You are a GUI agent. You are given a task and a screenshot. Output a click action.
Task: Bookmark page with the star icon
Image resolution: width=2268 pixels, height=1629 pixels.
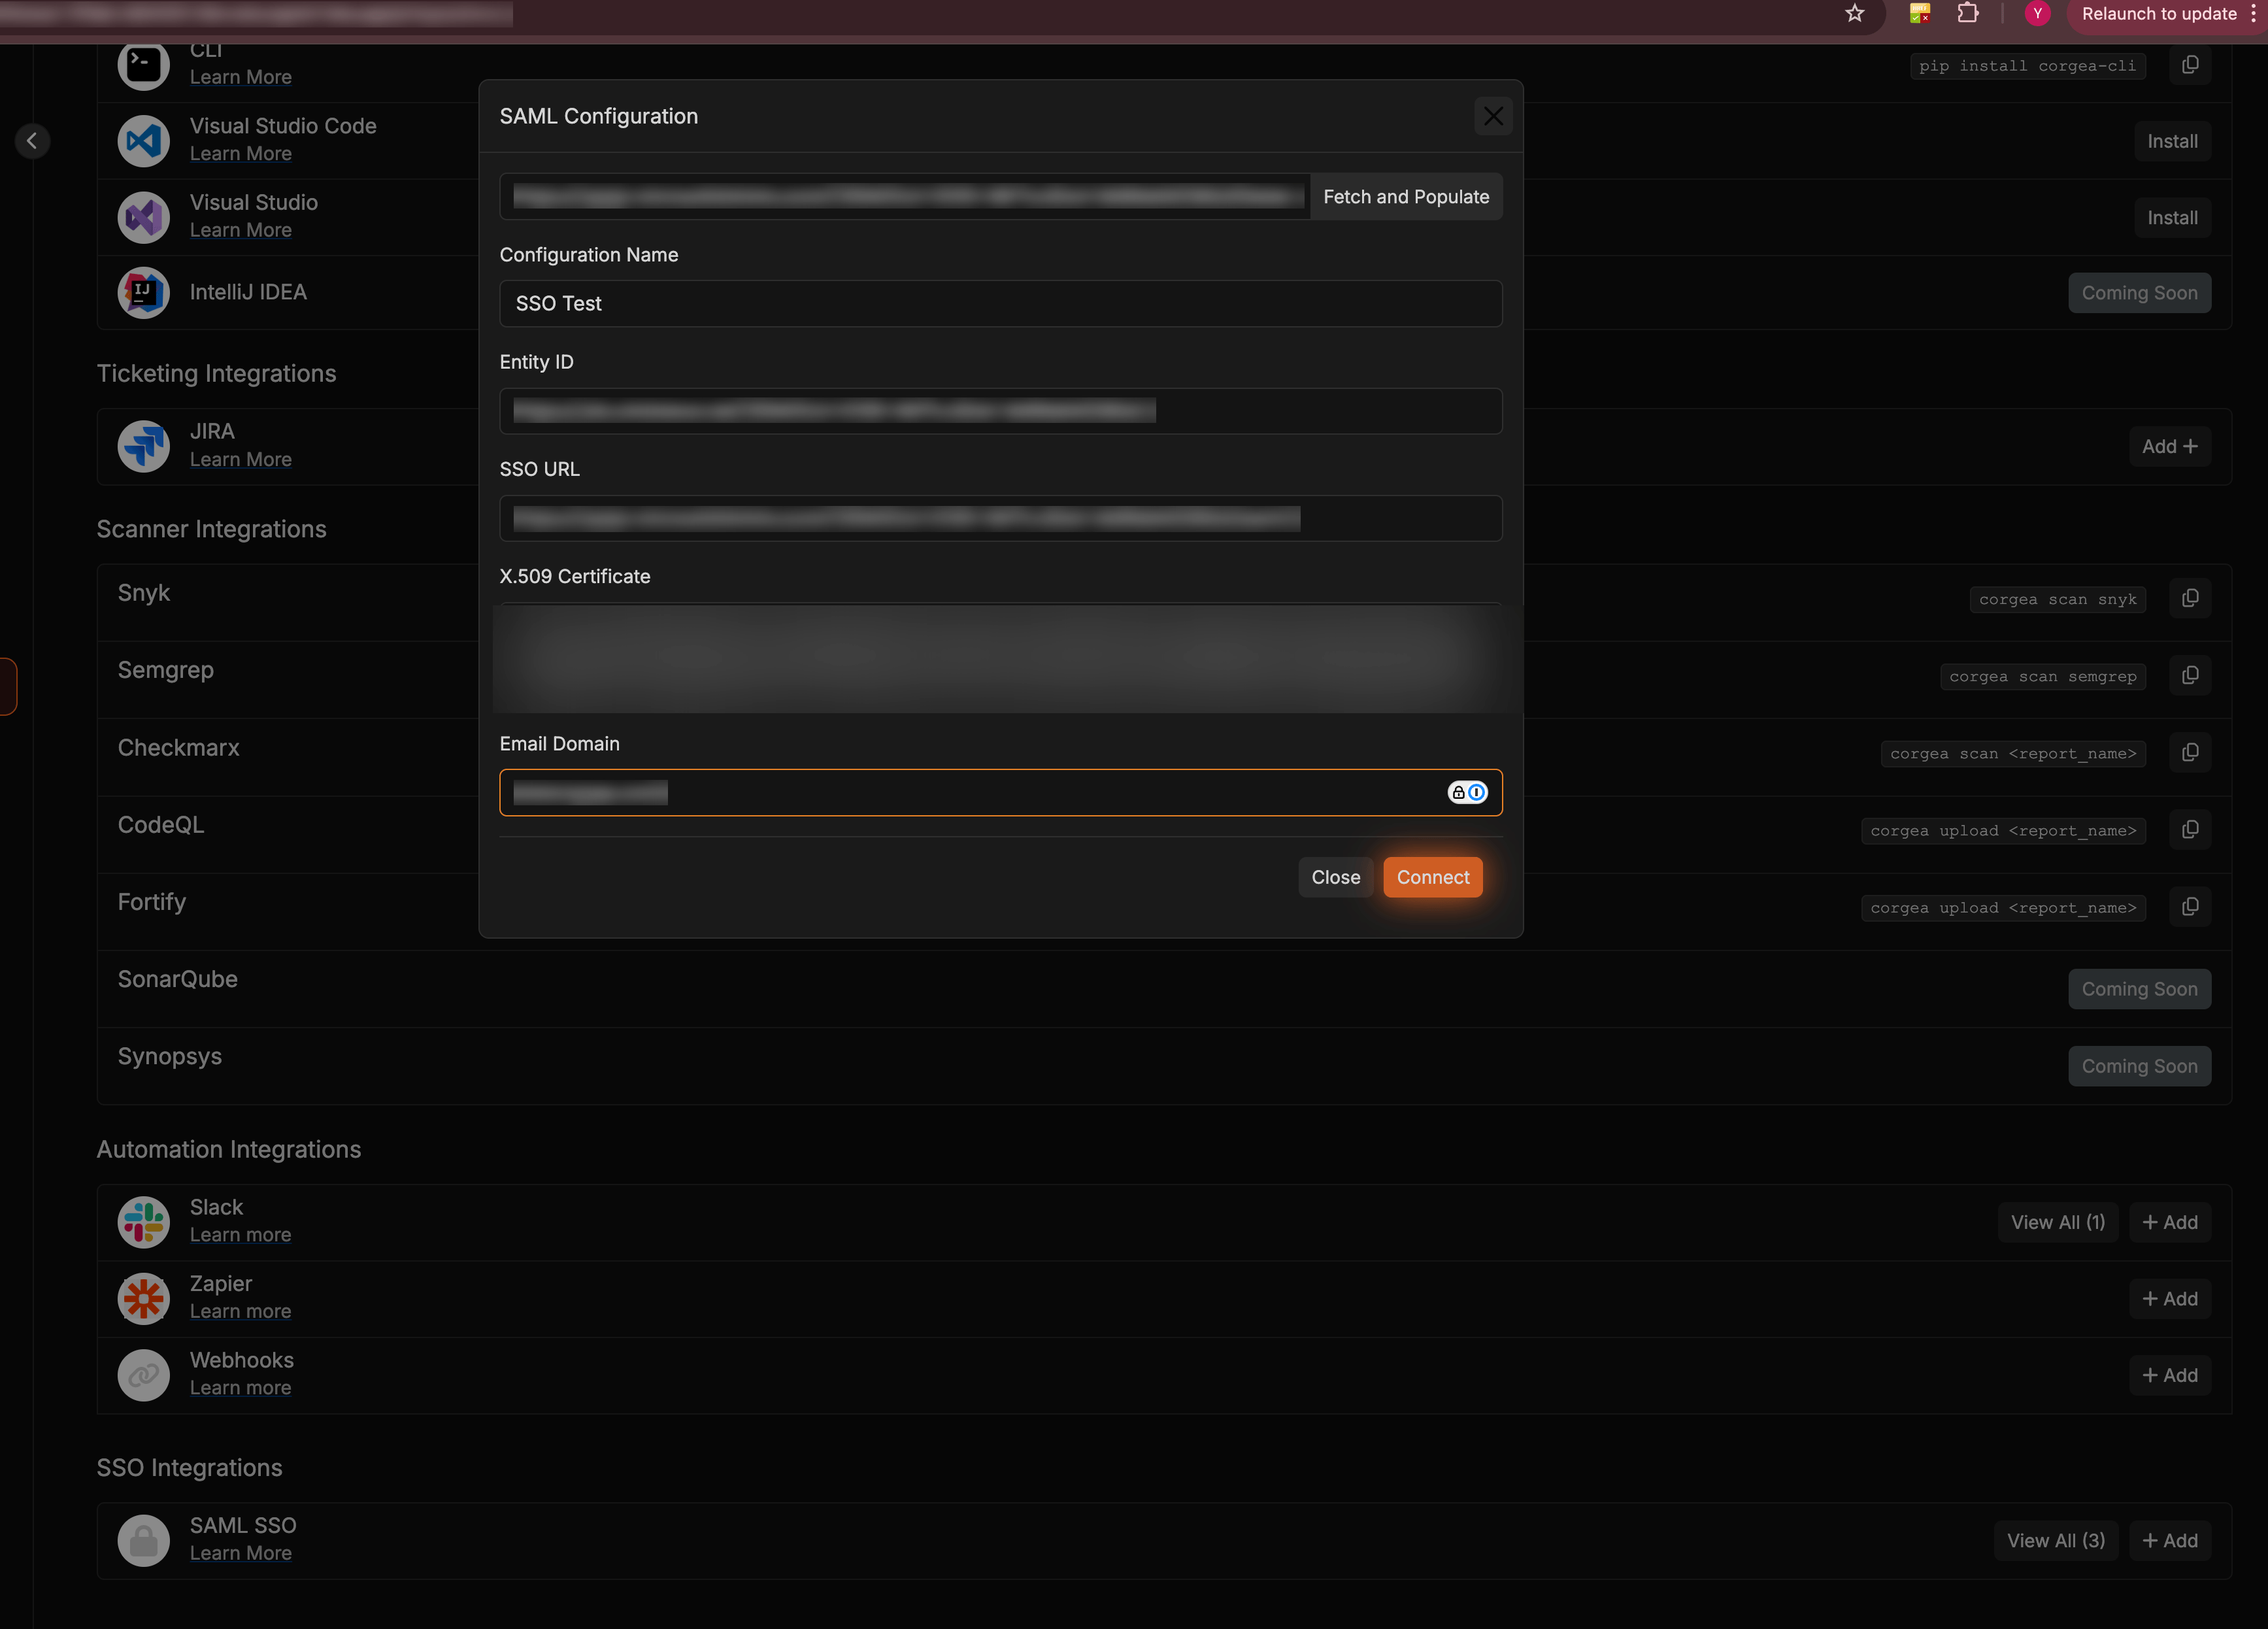pyautogui.click(x=1855, y=14)
